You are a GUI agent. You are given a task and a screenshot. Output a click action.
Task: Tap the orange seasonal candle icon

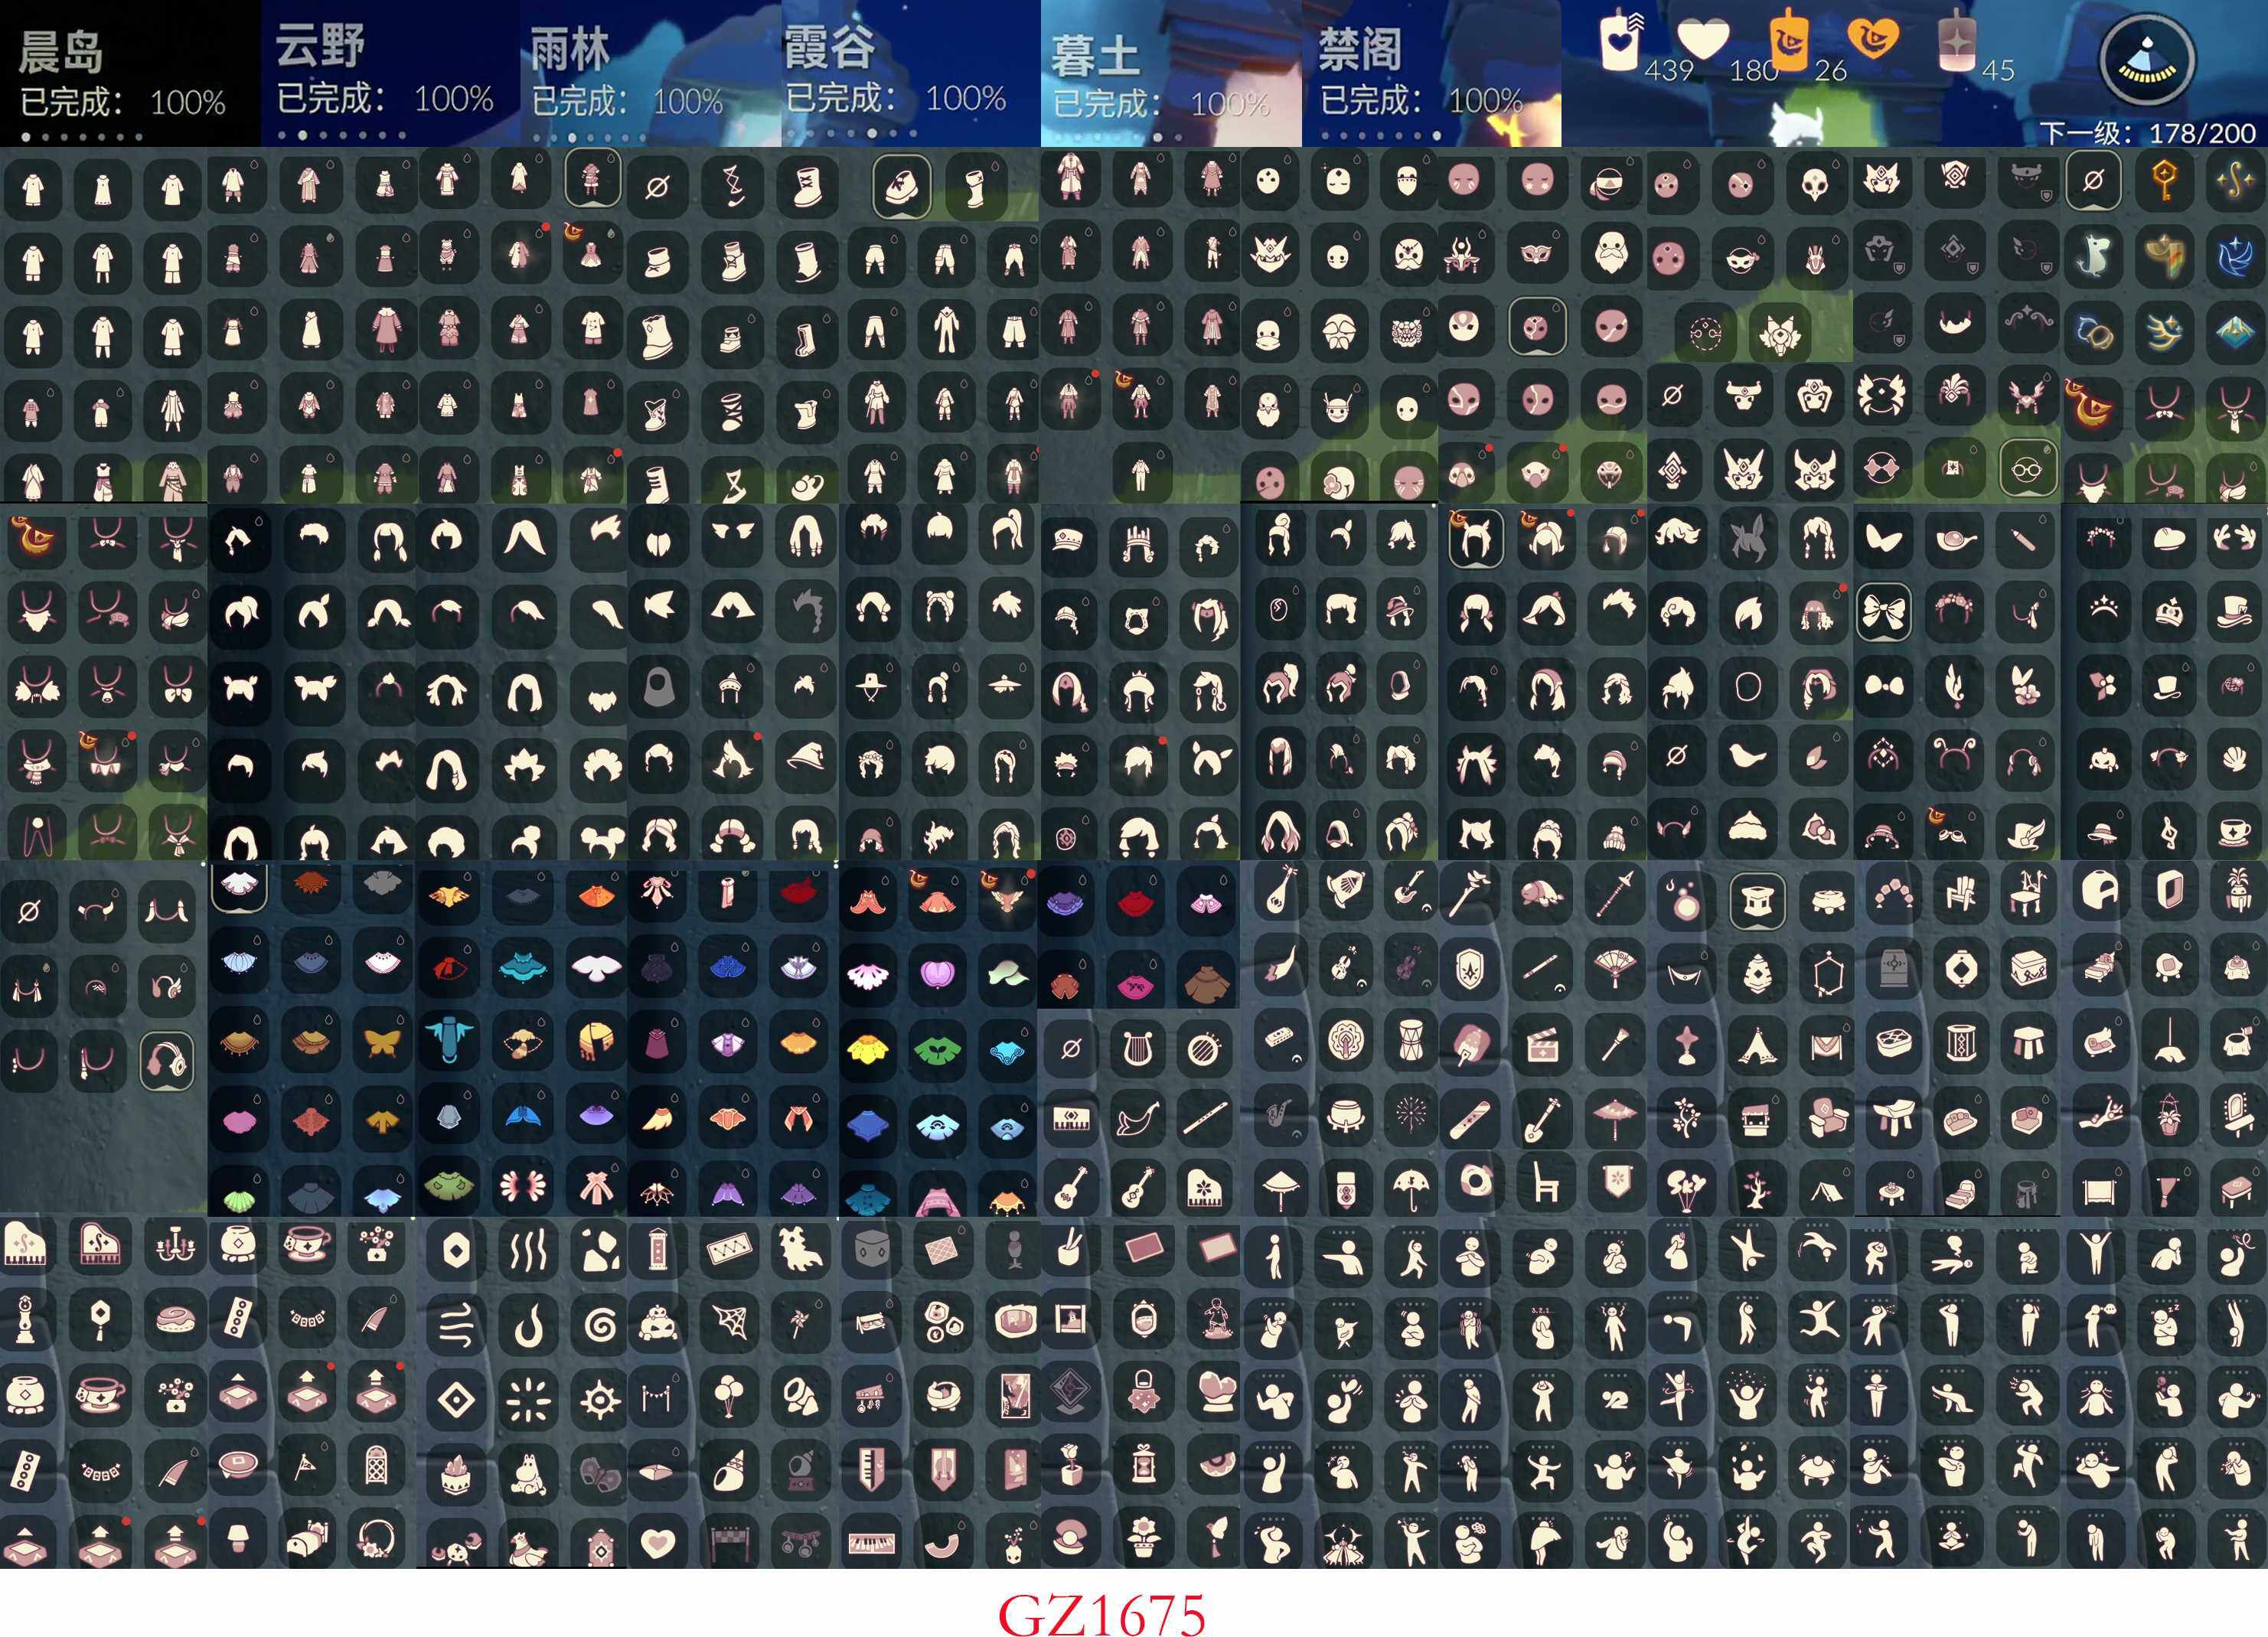click(1789, 40)
